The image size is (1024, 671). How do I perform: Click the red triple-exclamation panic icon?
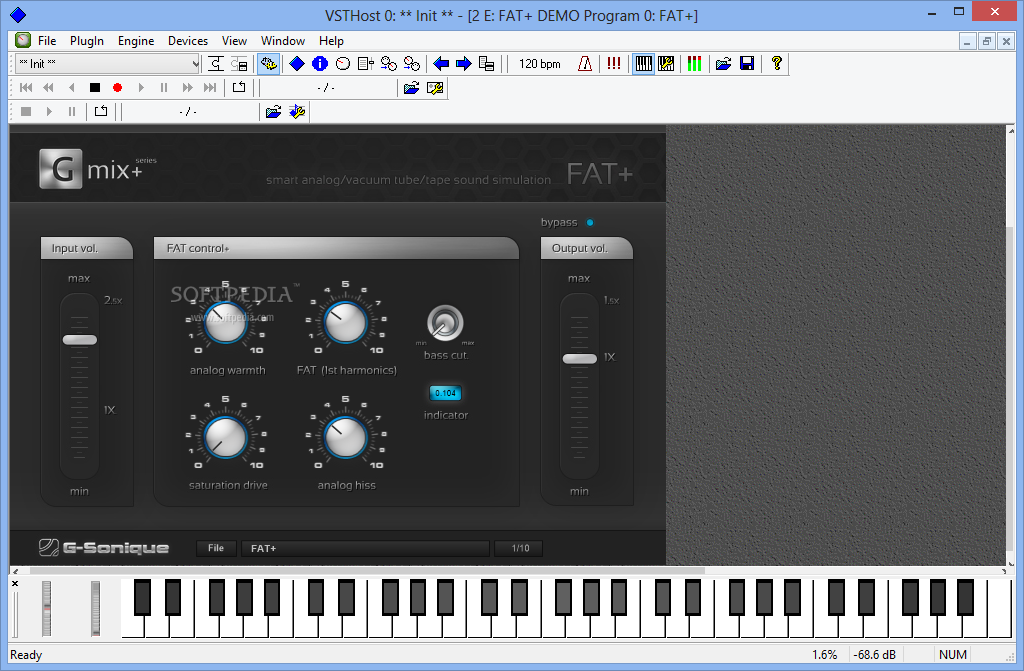614,63
